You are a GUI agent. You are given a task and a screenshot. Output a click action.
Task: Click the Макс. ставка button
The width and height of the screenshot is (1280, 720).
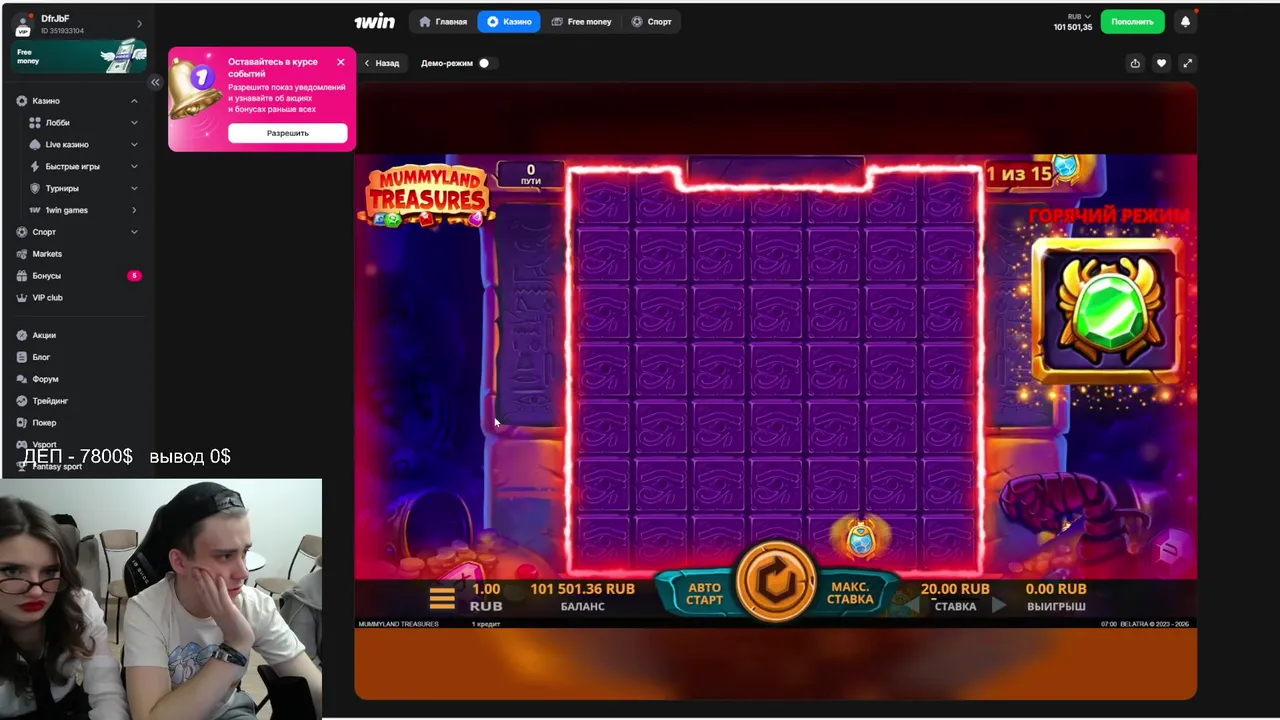(850, 593)
